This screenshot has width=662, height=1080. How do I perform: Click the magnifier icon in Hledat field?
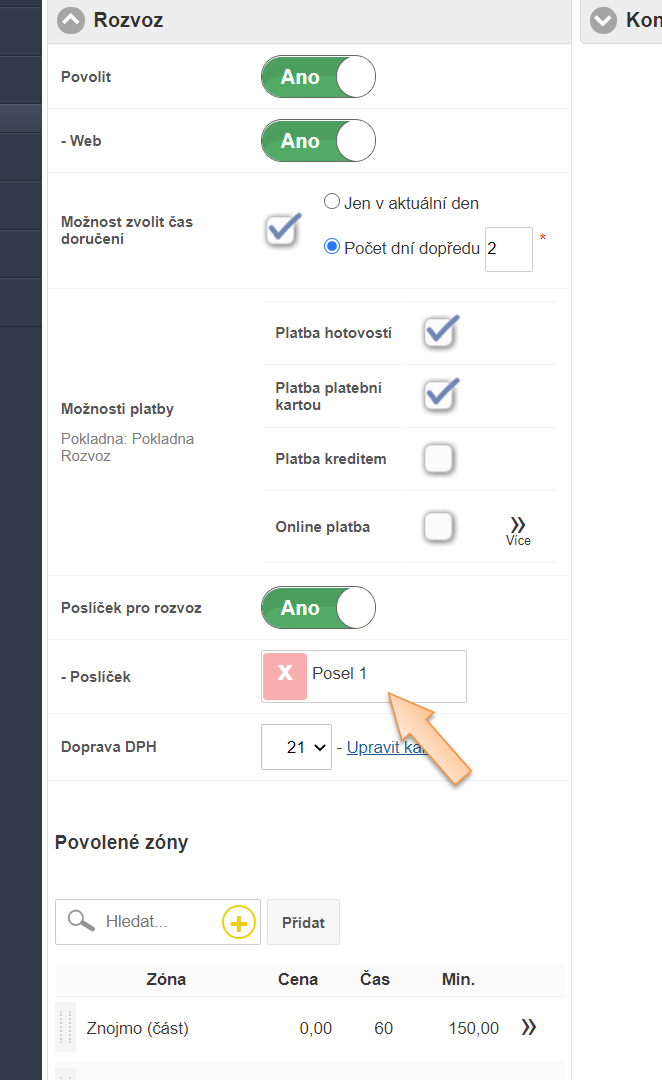pos(81,921)
